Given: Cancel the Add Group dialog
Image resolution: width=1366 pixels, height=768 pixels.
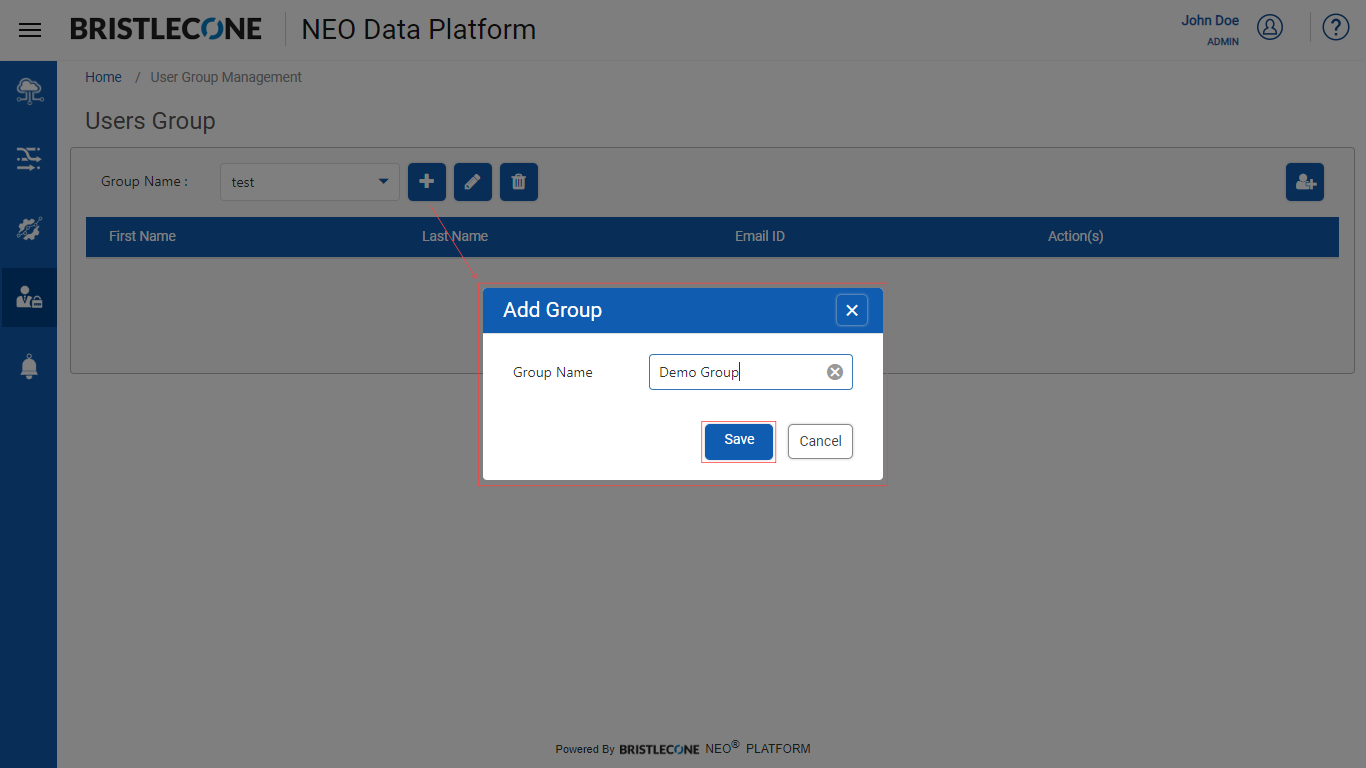Looking at the screenshot, I should tap(820, 441).
